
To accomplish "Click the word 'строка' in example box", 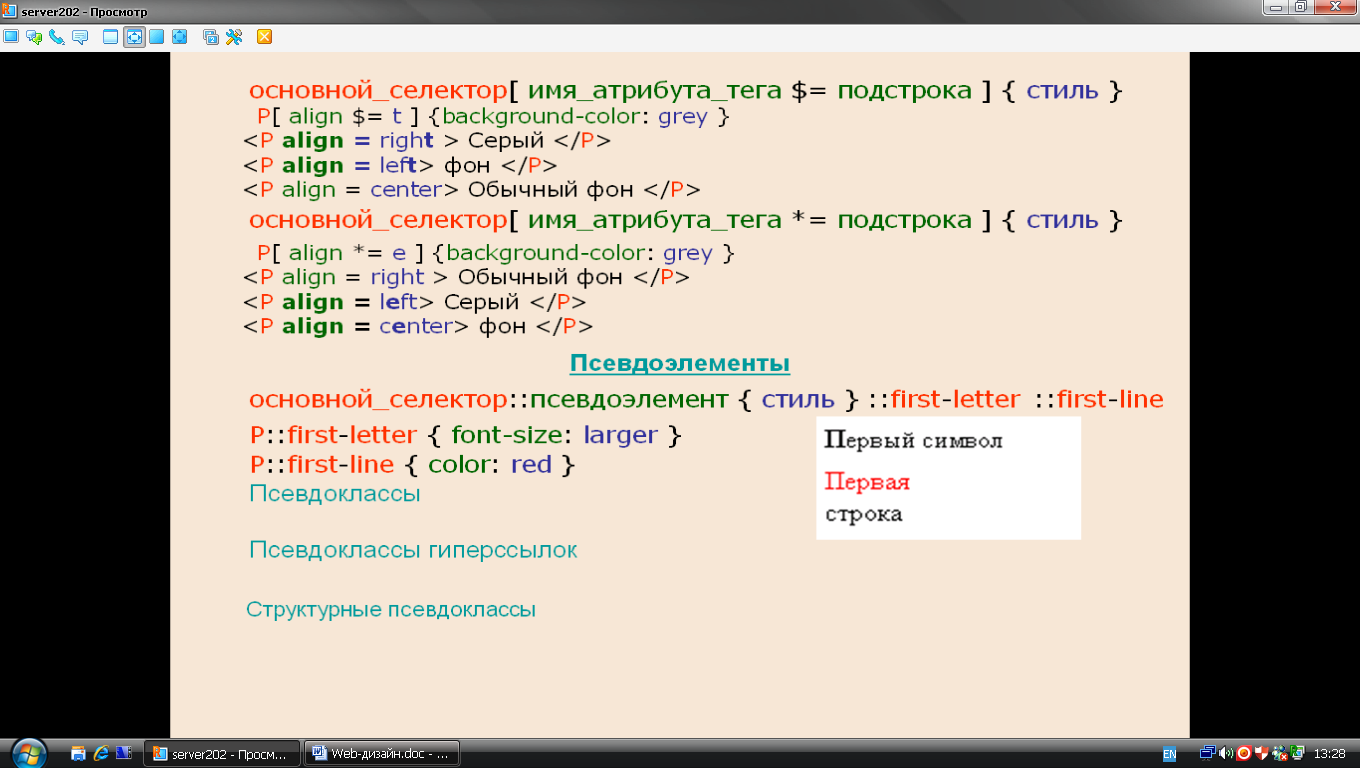I will point(864,515).
